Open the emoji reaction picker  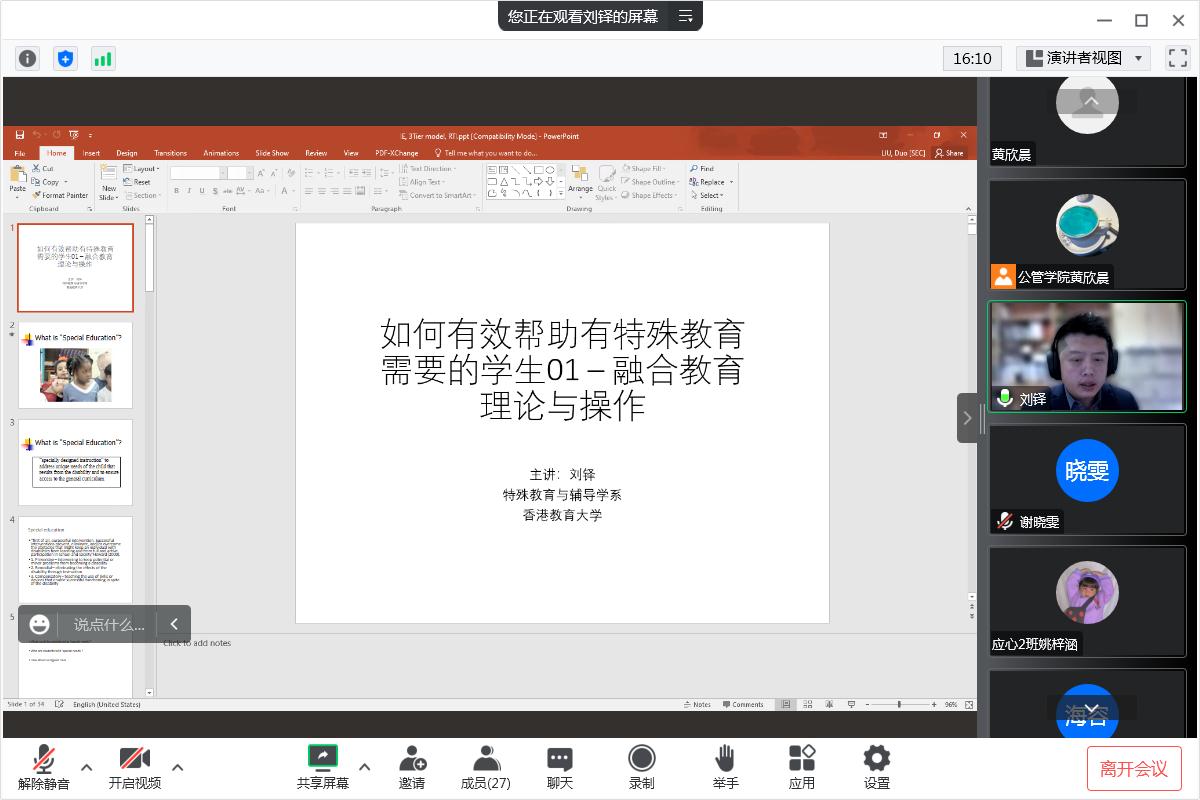(x=40, y=624)
